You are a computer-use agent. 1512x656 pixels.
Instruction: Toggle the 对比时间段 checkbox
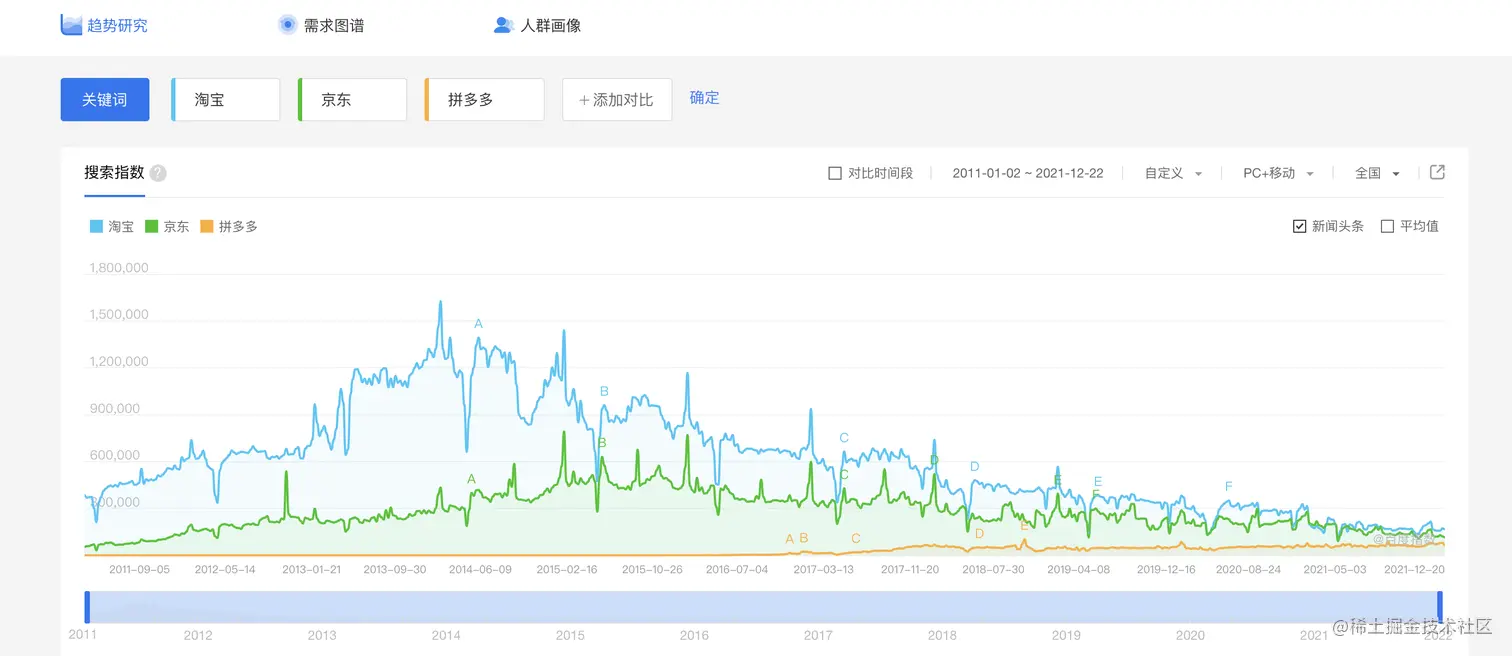click(x=835, y=173)
